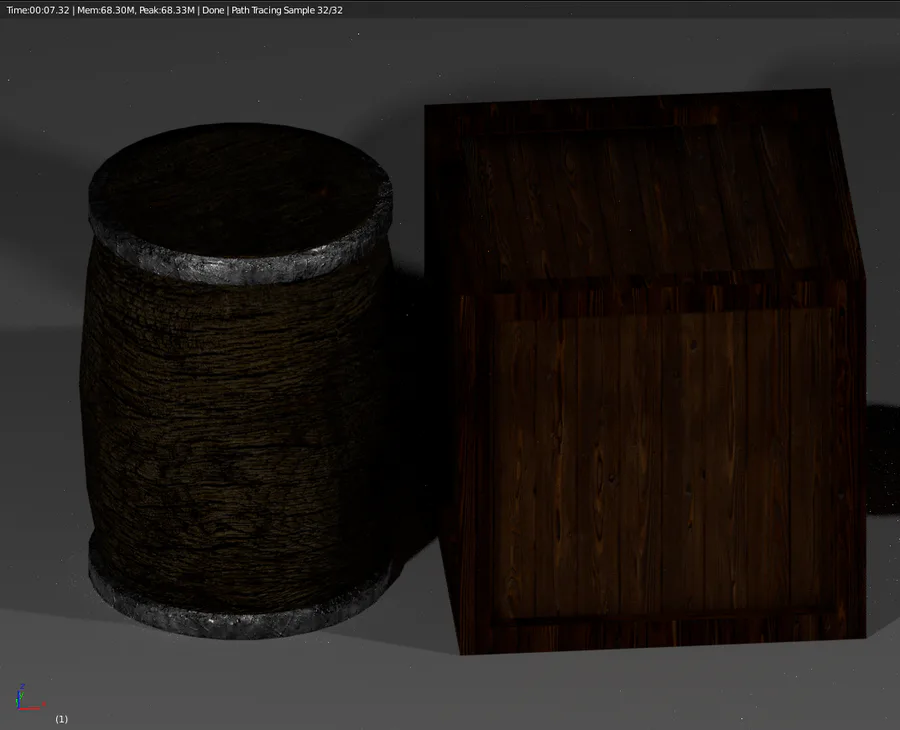Click the memory readout 'Mem:68.30M, Peak:68.33M'
Image resolution: width=900 pixels, height=730 pixels.
tap(136, 10)
